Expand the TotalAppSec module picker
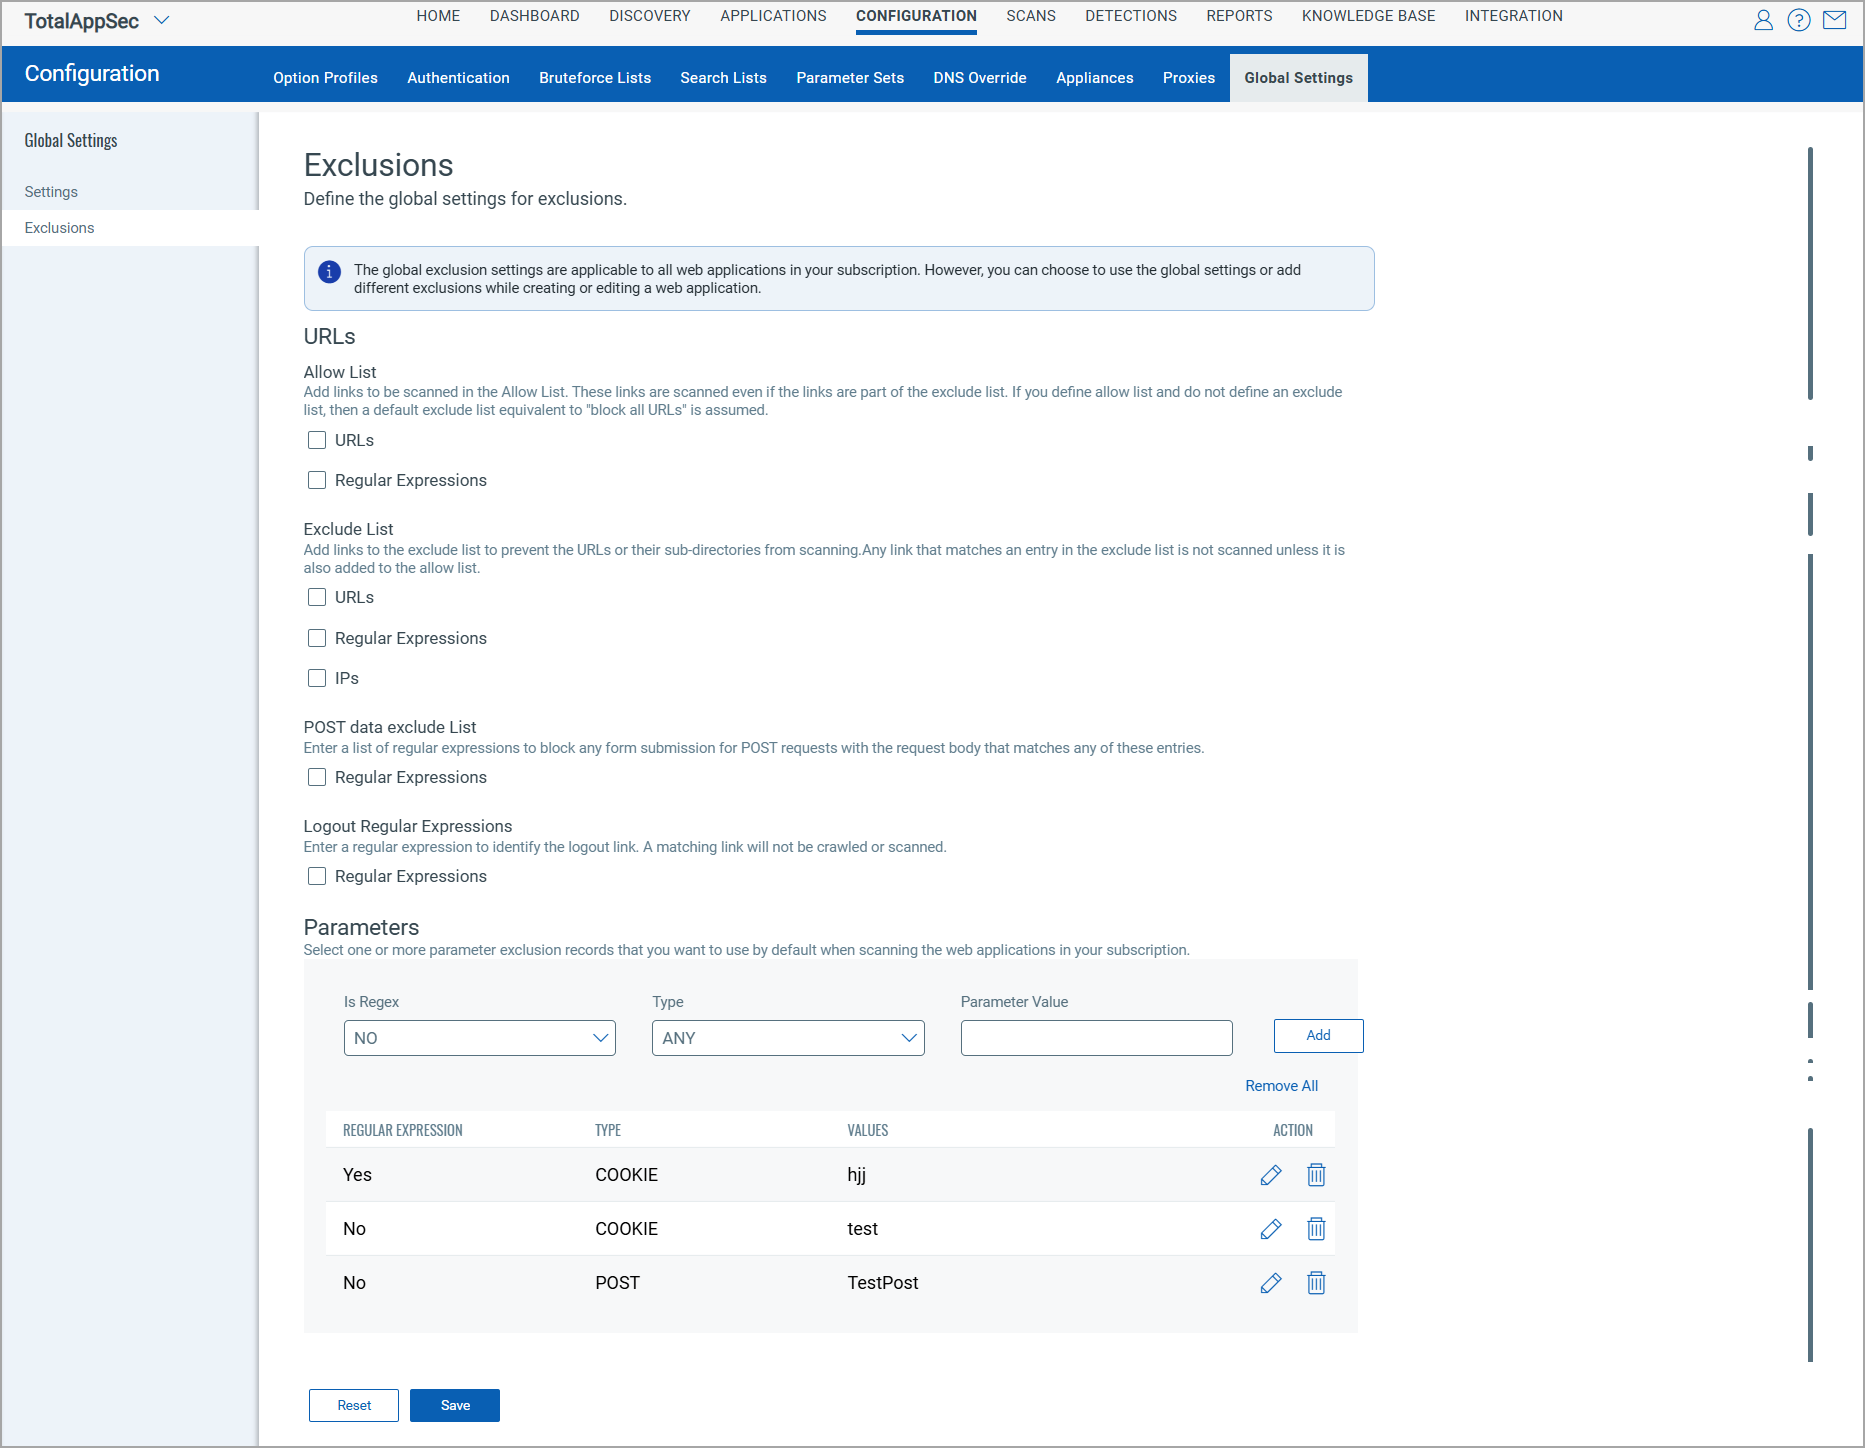Screen dimensions: 1865x1448 click(x=161, y=21)
